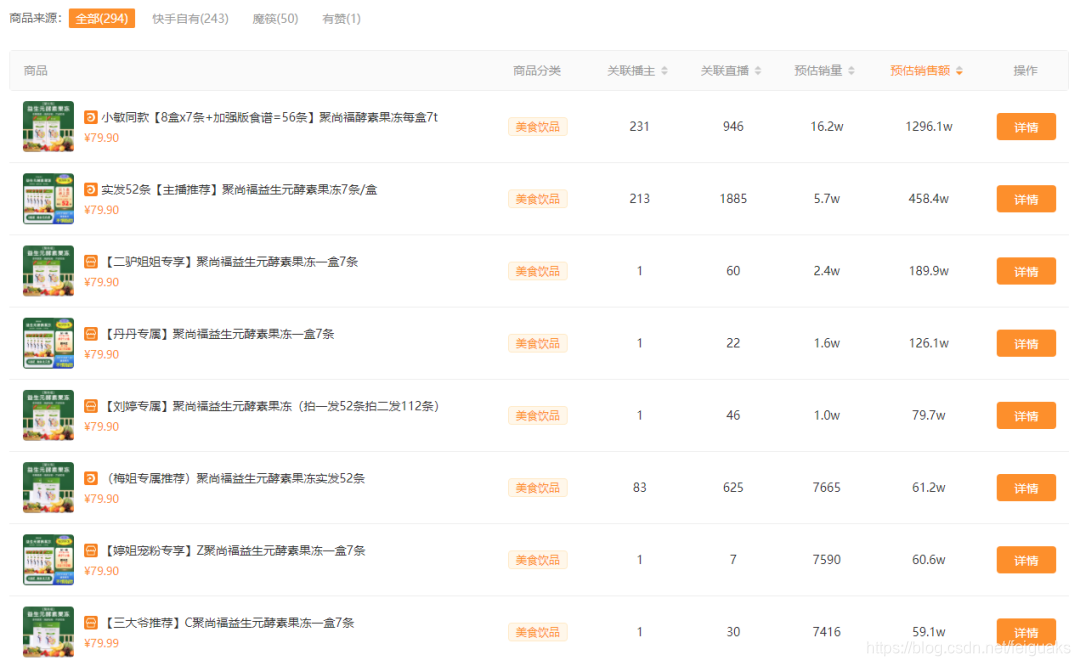Click 美食饮品 tag in 丹丹专属 row
The width and height of the screenshot is (1080, 666).
(x=537, y=344)
